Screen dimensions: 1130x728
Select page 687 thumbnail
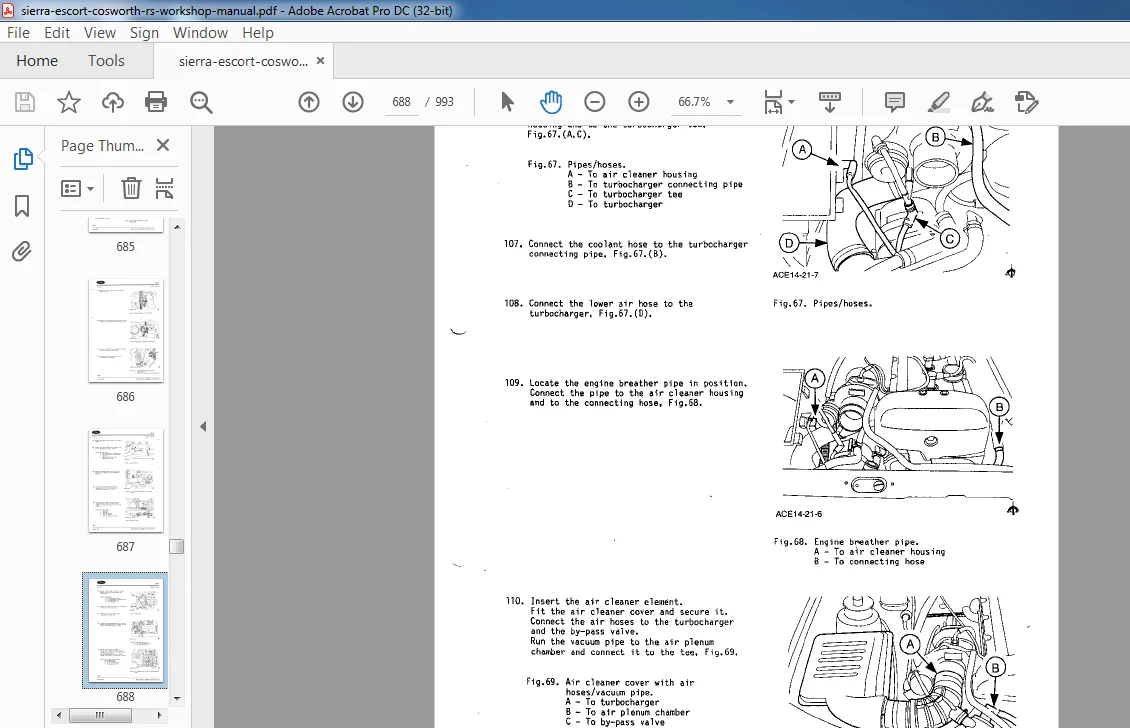pyautogui.click(x=125, y=481)
